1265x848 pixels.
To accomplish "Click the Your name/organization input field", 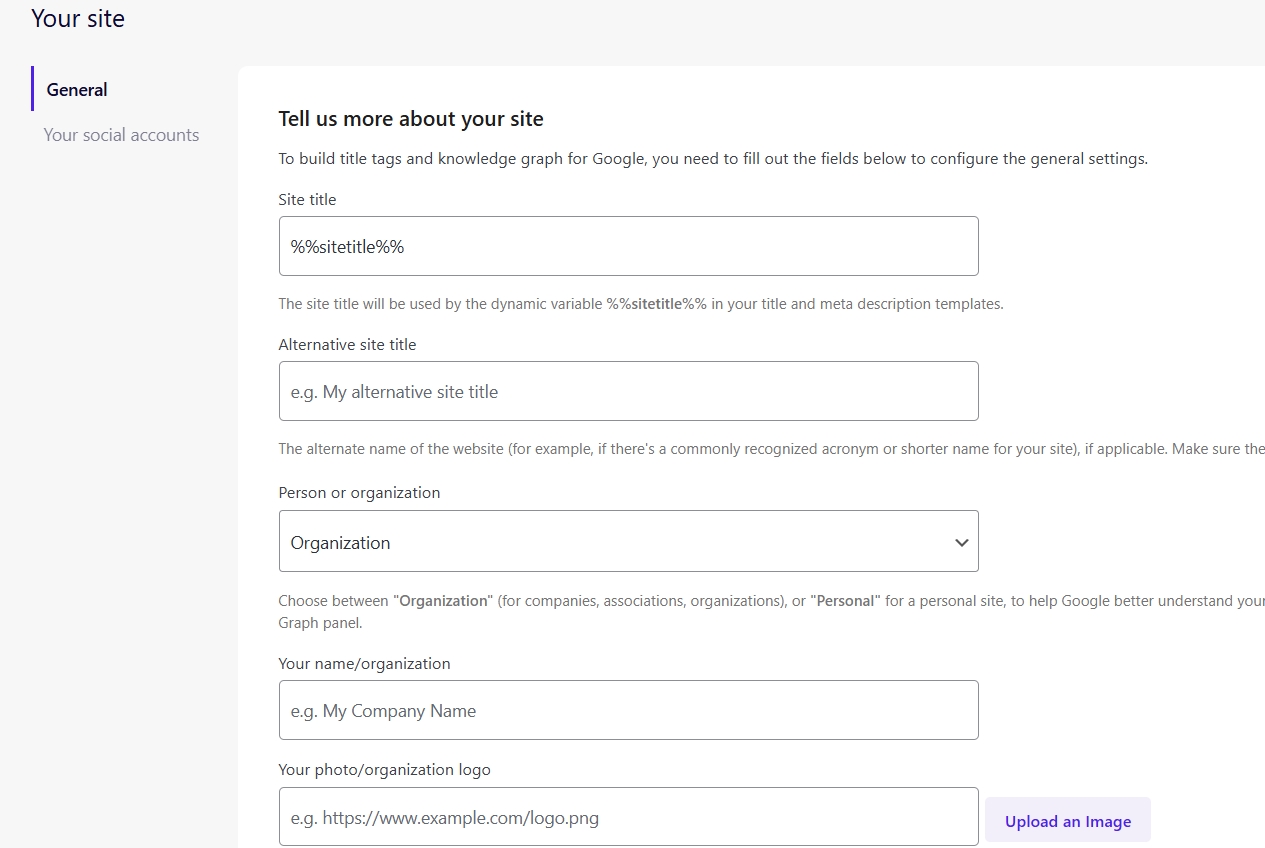I will click(628, 710).
